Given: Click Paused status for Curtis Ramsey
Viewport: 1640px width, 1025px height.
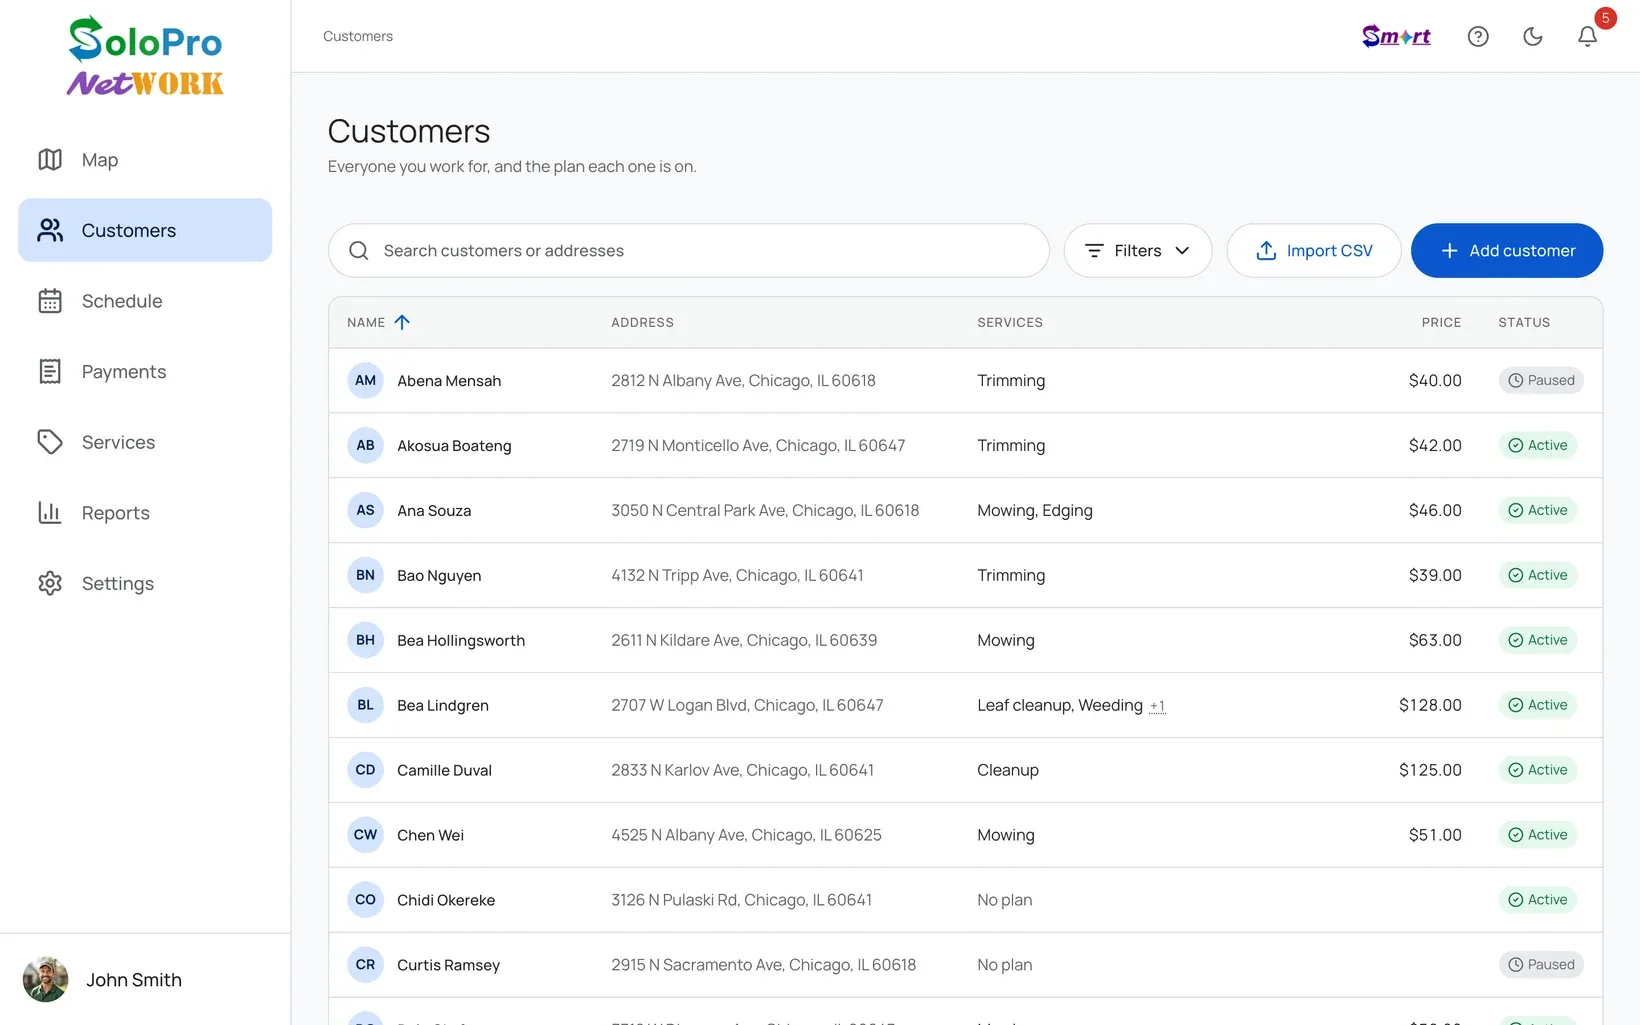Looking at the screenshot, I should pyautogui.click(x=1541, y=965).
